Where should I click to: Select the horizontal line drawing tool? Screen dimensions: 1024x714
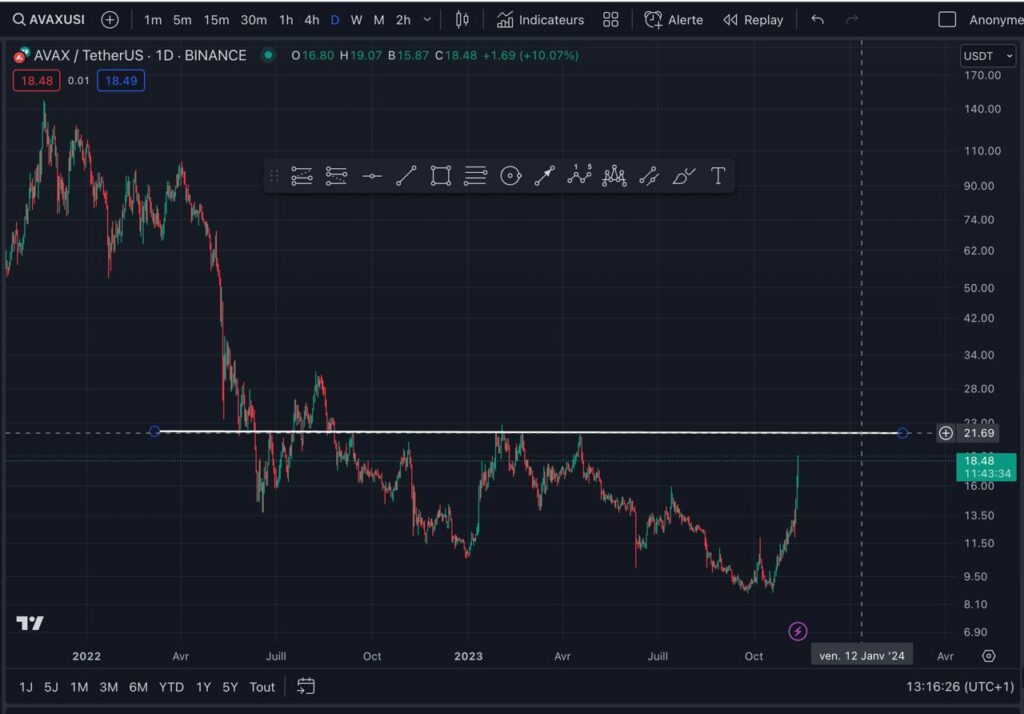pos(372,176)
